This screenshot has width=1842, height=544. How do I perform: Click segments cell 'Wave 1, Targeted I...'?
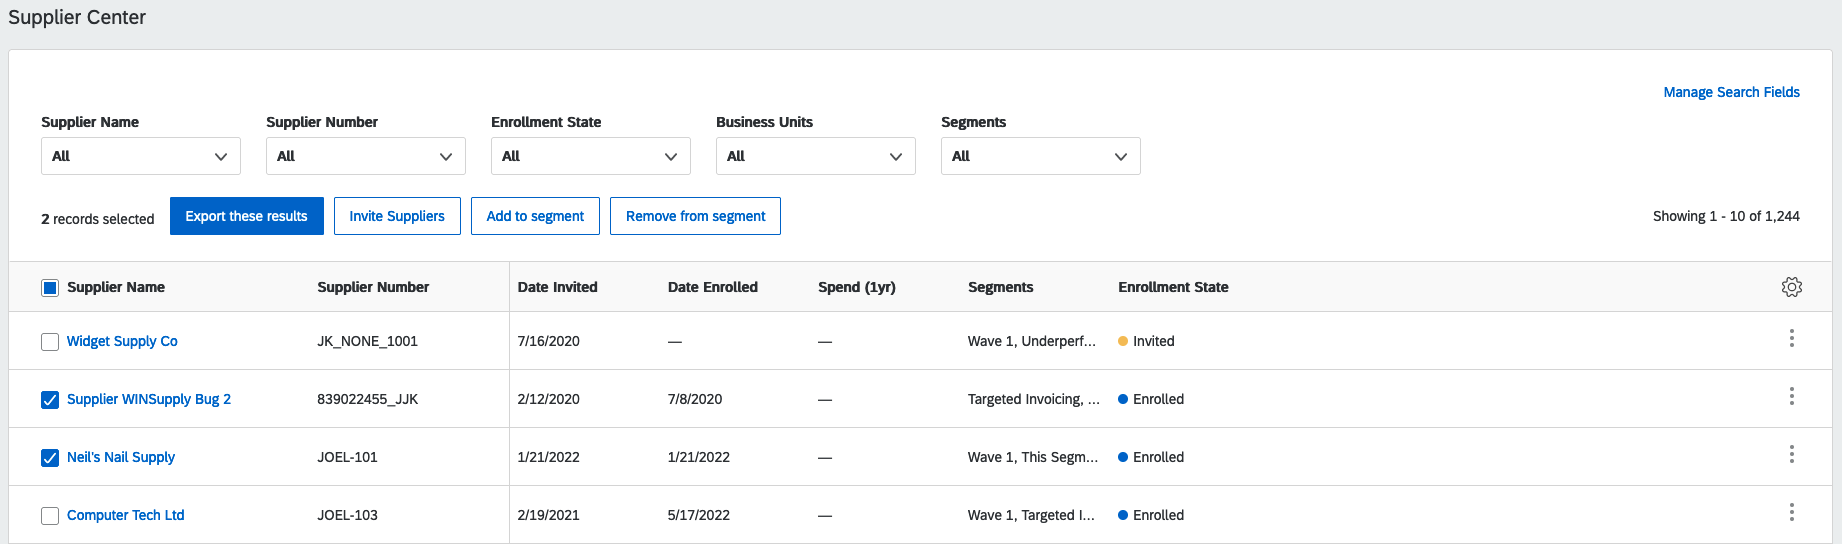[1031, 515]
